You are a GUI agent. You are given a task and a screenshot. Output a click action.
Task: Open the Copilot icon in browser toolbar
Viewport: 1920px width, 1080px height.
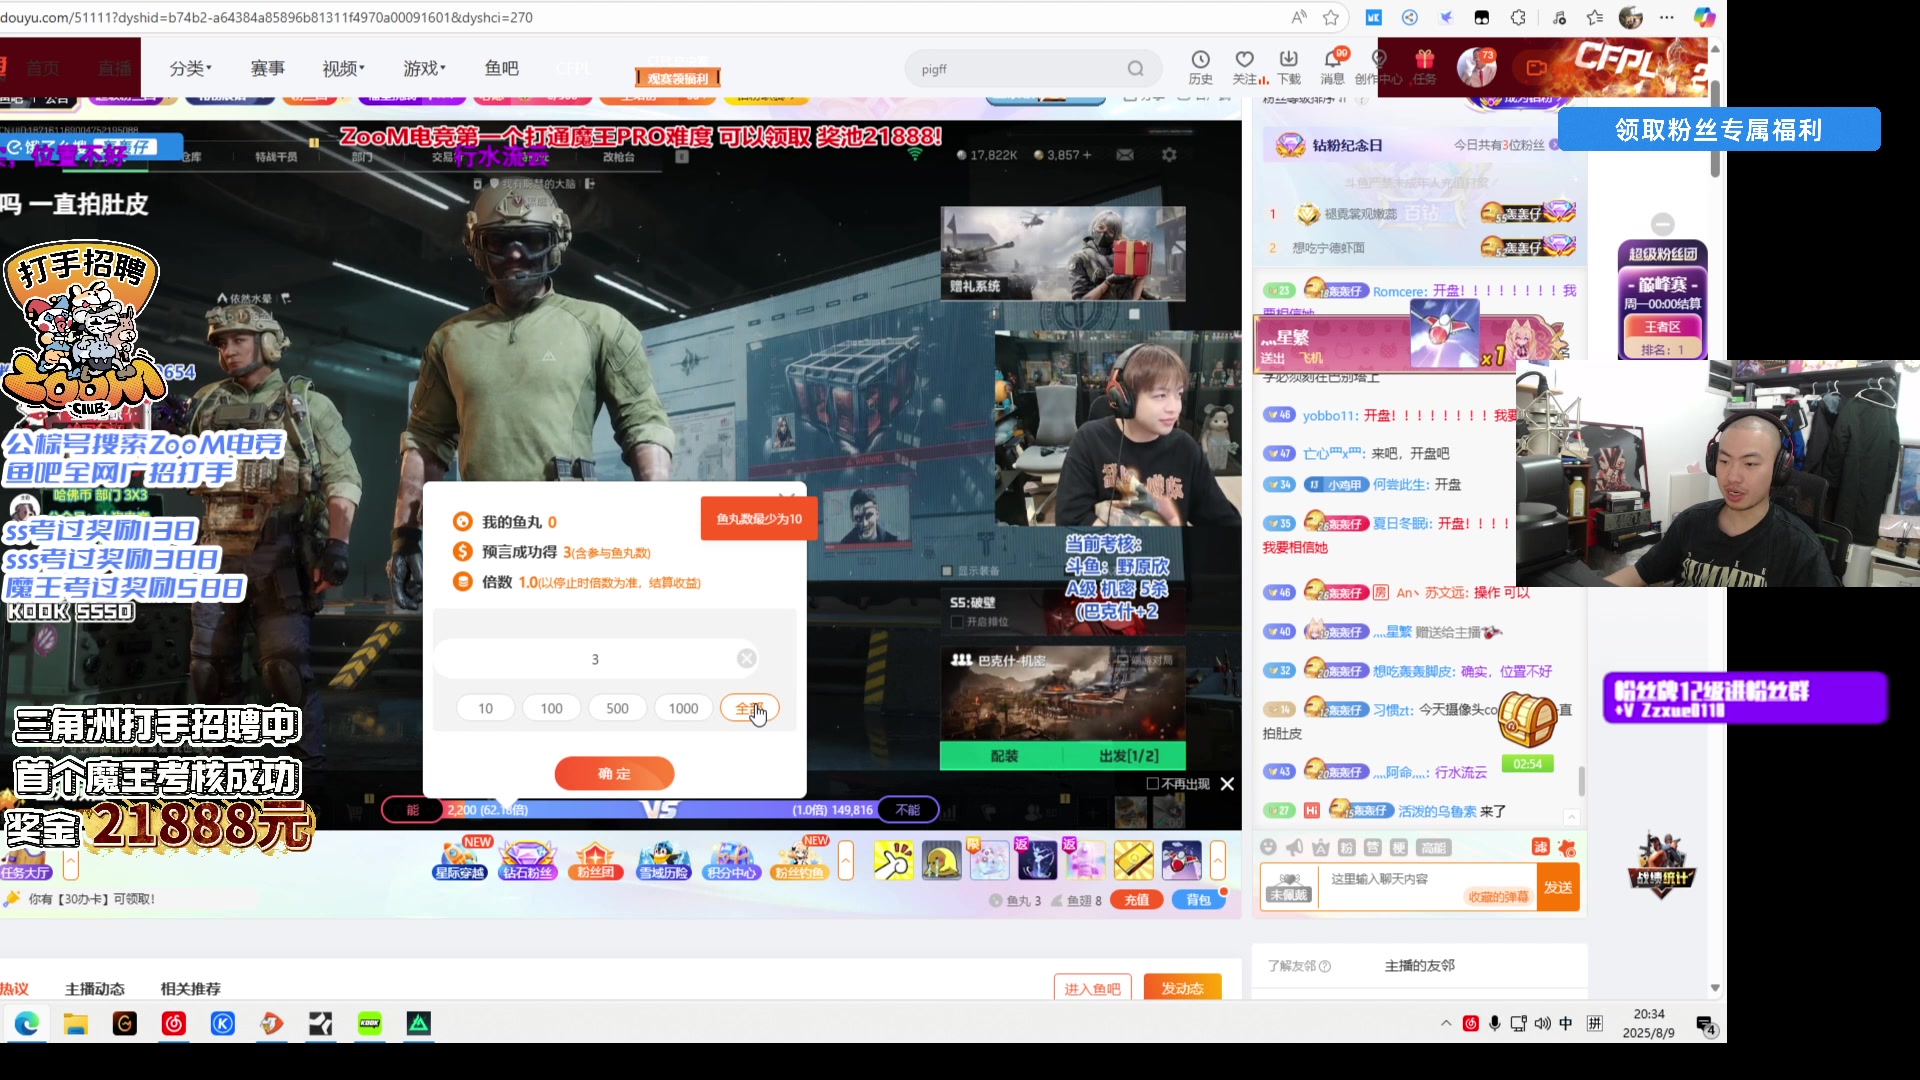point(1704,17)
